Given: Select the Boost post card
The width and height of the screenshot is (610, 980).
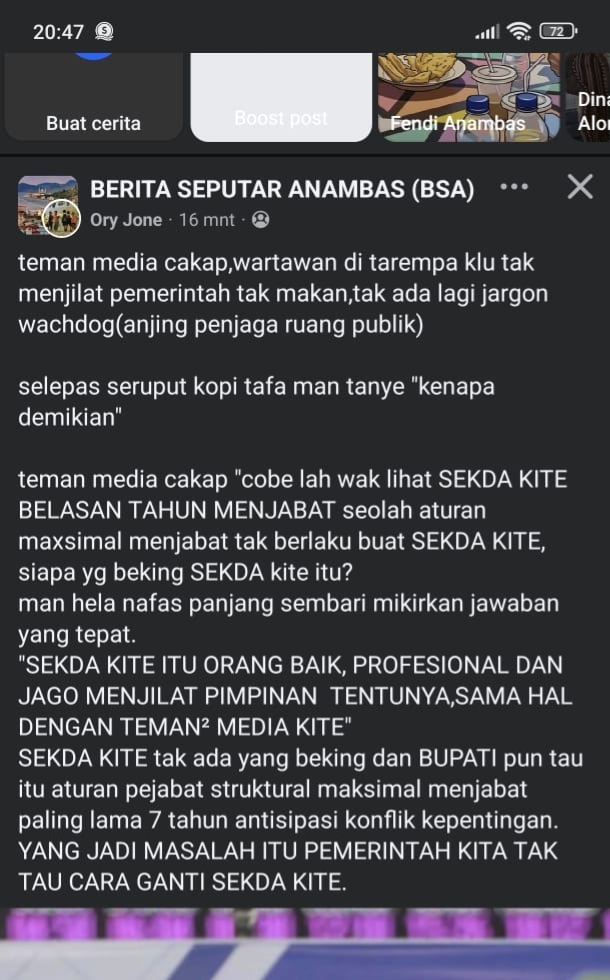Looking at the screenshot, I should (x=281, y=98).
